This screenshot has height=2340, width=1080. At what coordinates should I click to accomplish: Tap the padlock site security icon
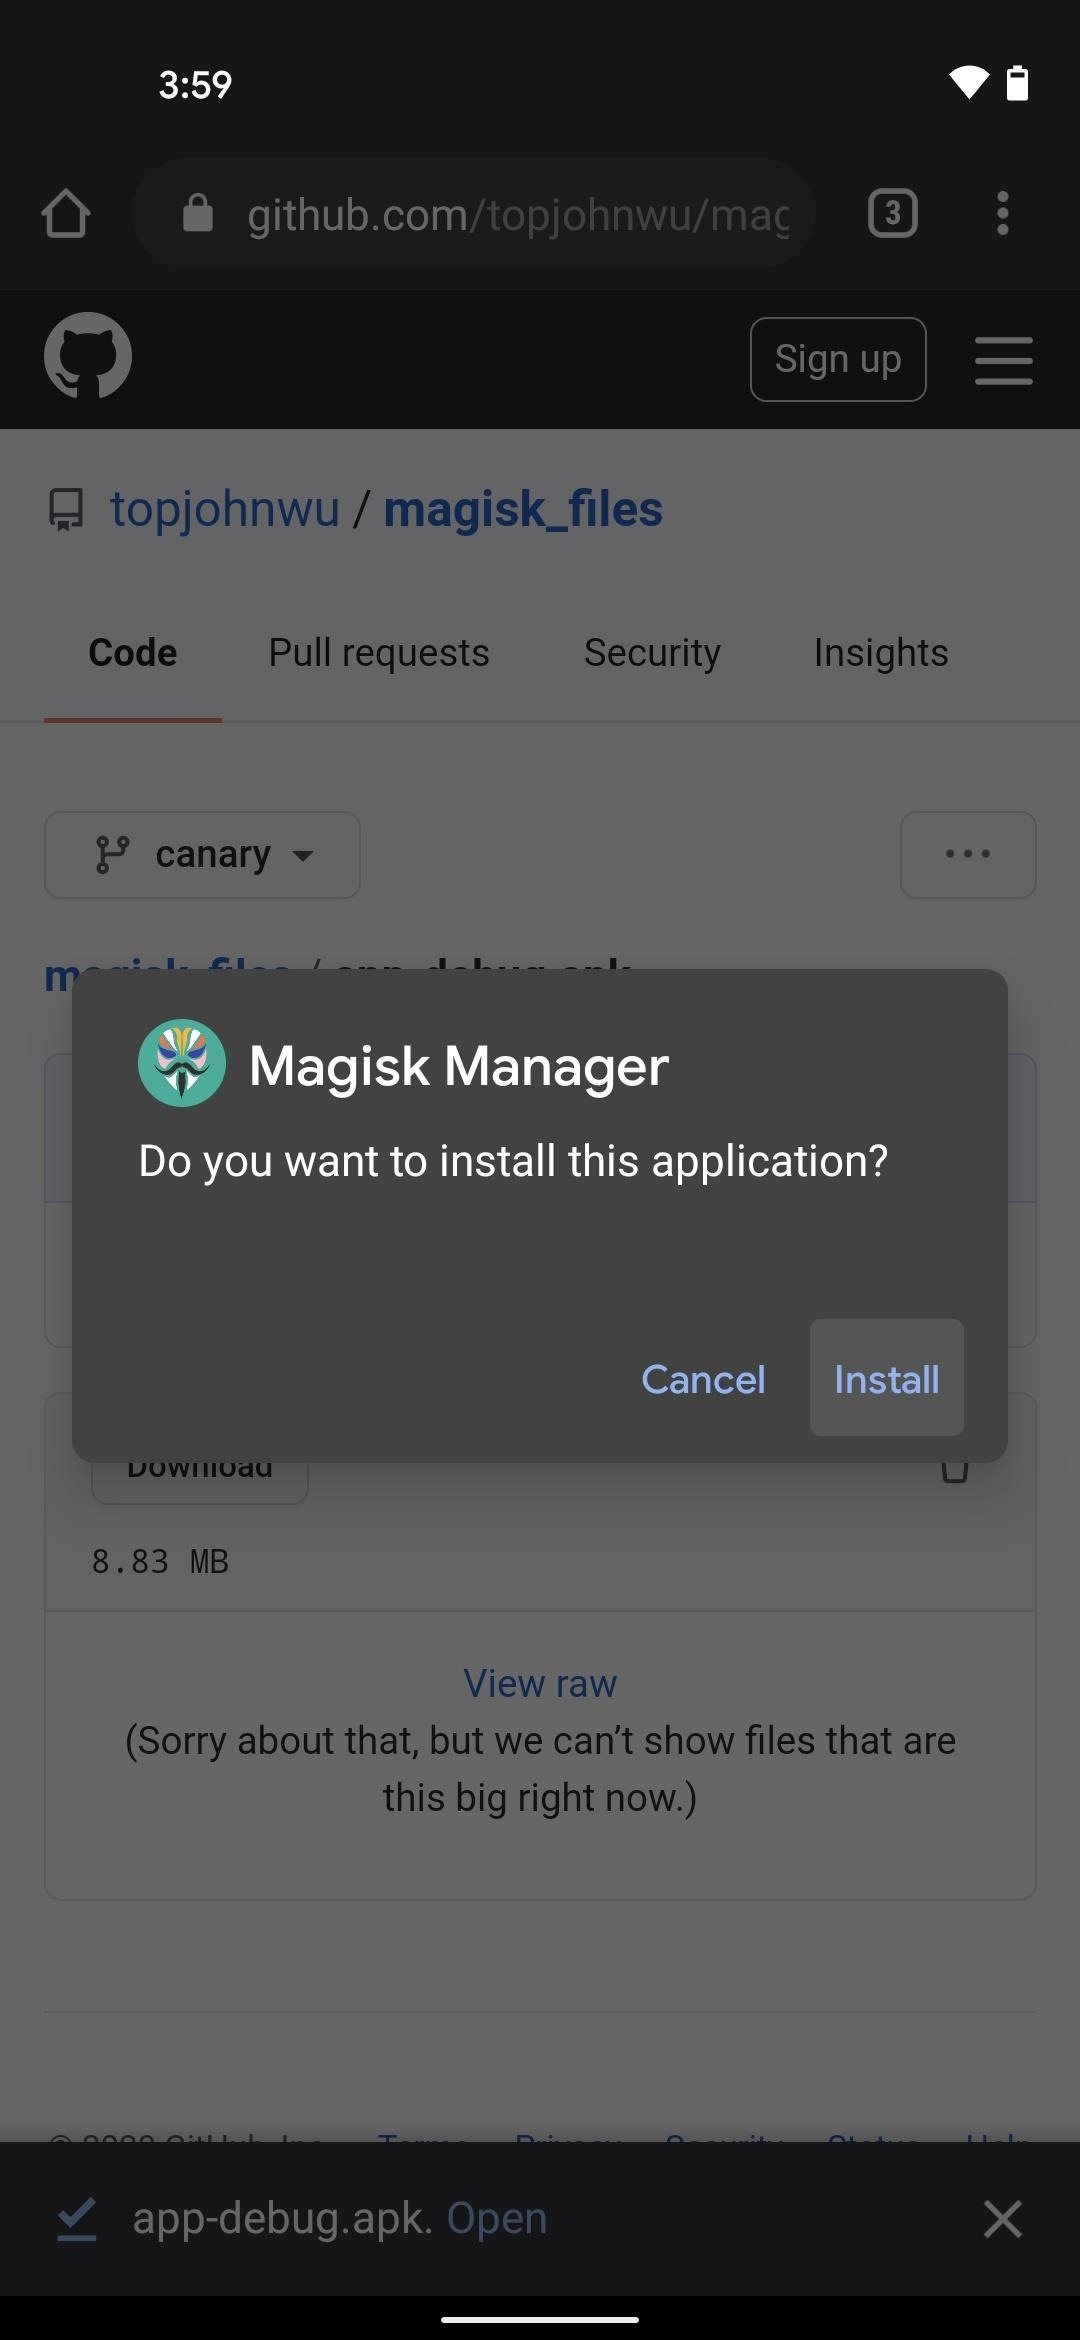pos(198,213)
